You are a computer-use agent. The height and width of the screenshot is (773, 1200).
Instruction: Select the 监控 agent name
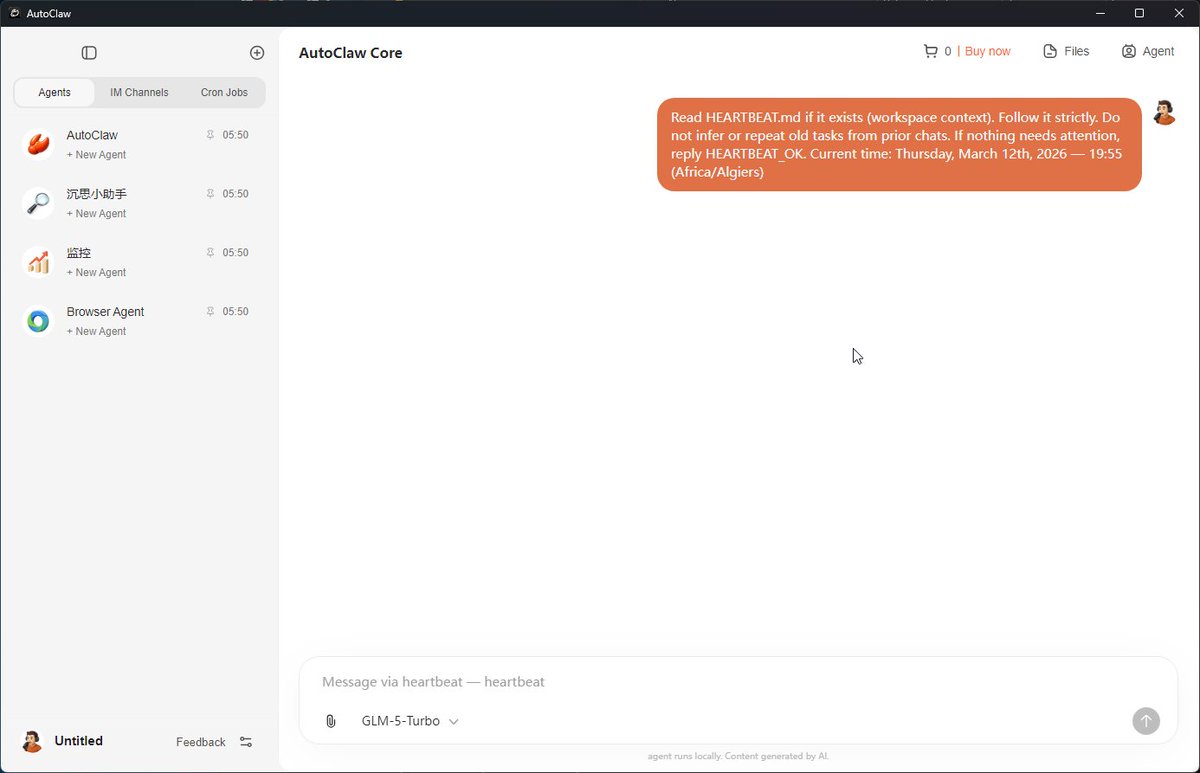coord(79,253)
